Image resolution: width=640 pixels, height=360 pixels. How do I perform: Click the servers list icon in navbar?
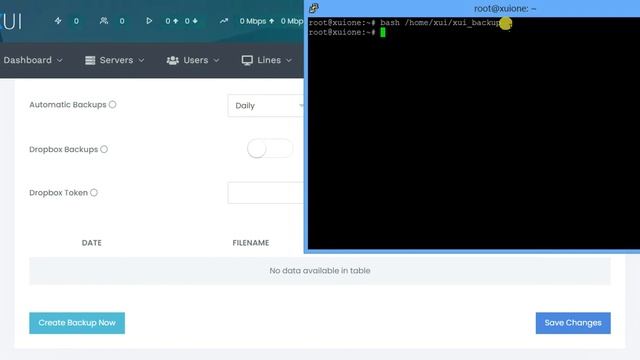point(90,60)
